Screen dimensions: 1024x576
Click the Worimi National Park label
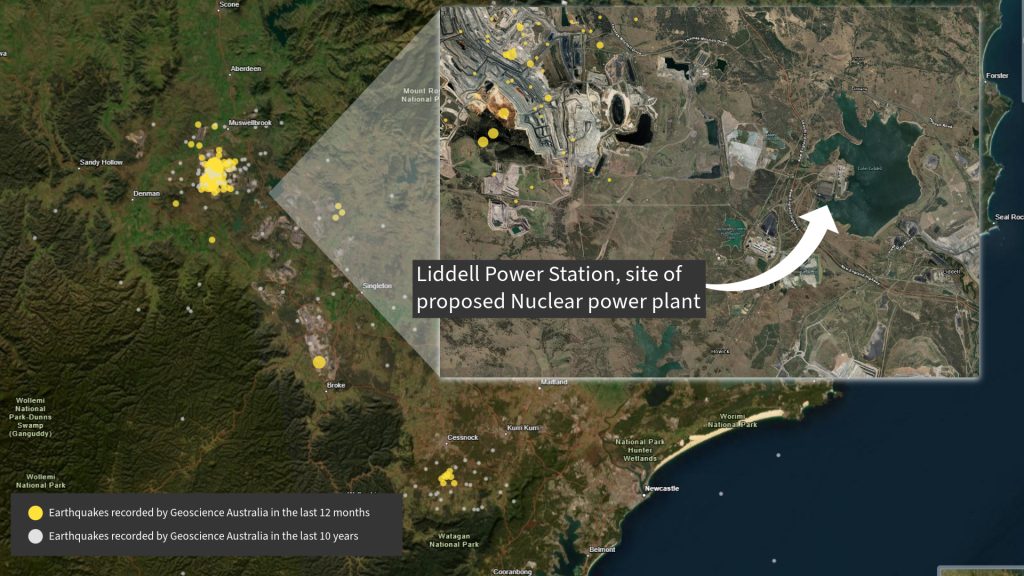click(x=732, y=421)
